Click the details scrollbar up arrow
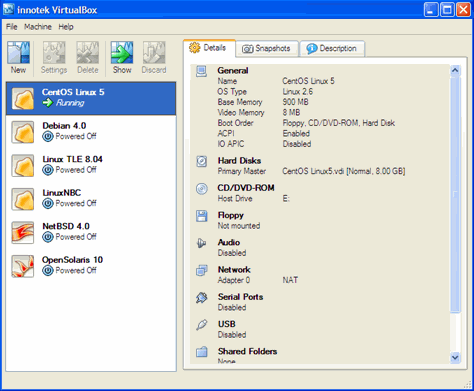Viewport: 474px width, 391px height. tap(455, 71)
